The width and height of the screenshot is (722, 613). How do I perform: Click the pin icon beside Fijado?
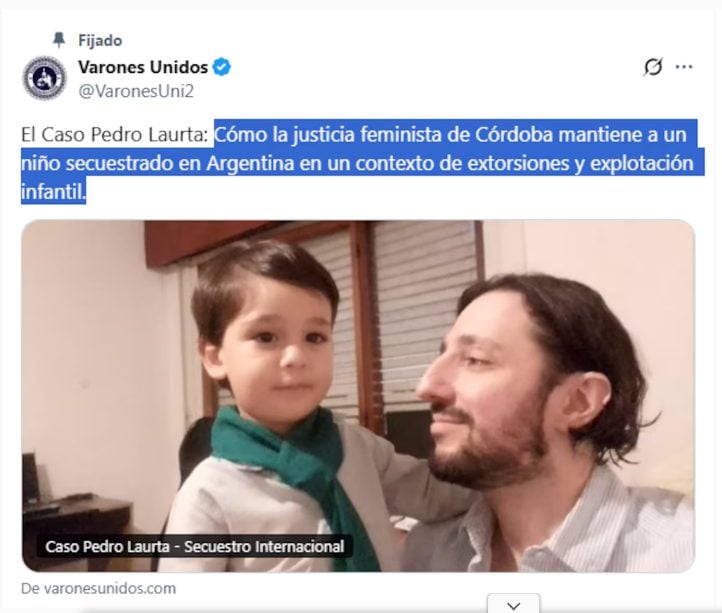59,40
